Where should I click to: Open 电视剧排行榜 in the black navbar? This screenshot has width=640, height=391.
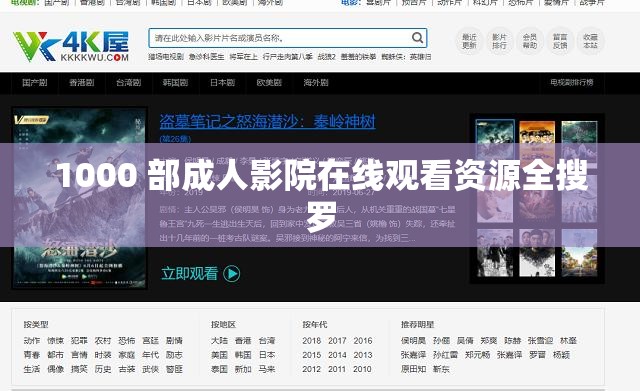click(x=571, y=82)
